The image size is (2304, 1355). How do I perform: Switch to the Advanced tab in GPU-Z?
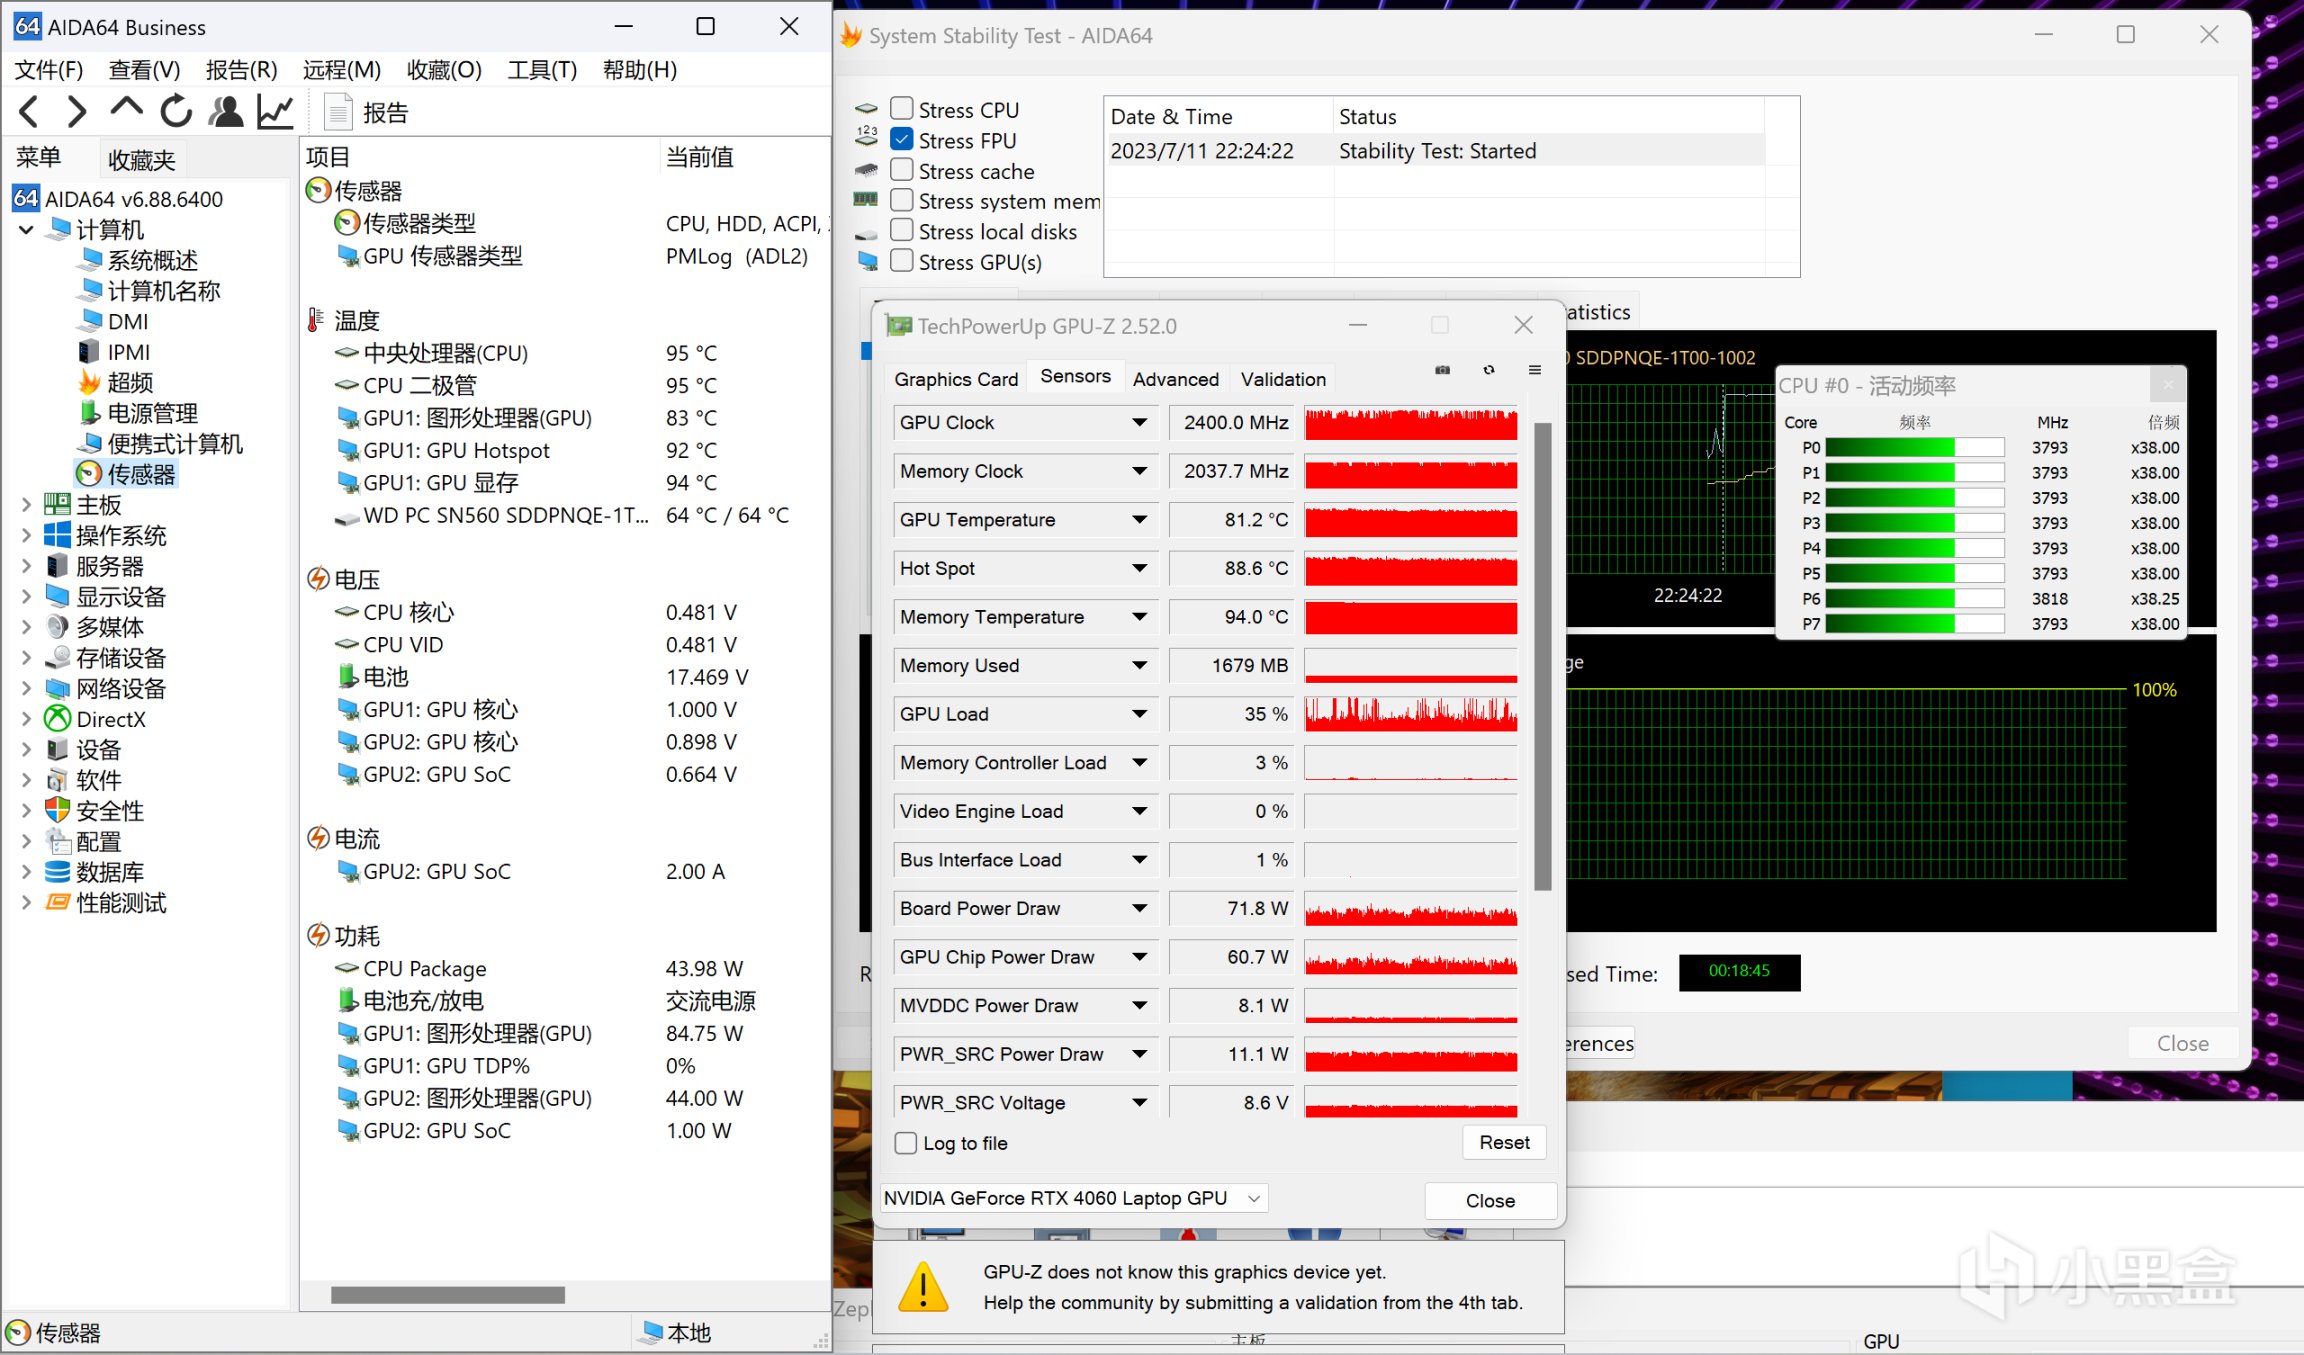[x=1175, y=379]
